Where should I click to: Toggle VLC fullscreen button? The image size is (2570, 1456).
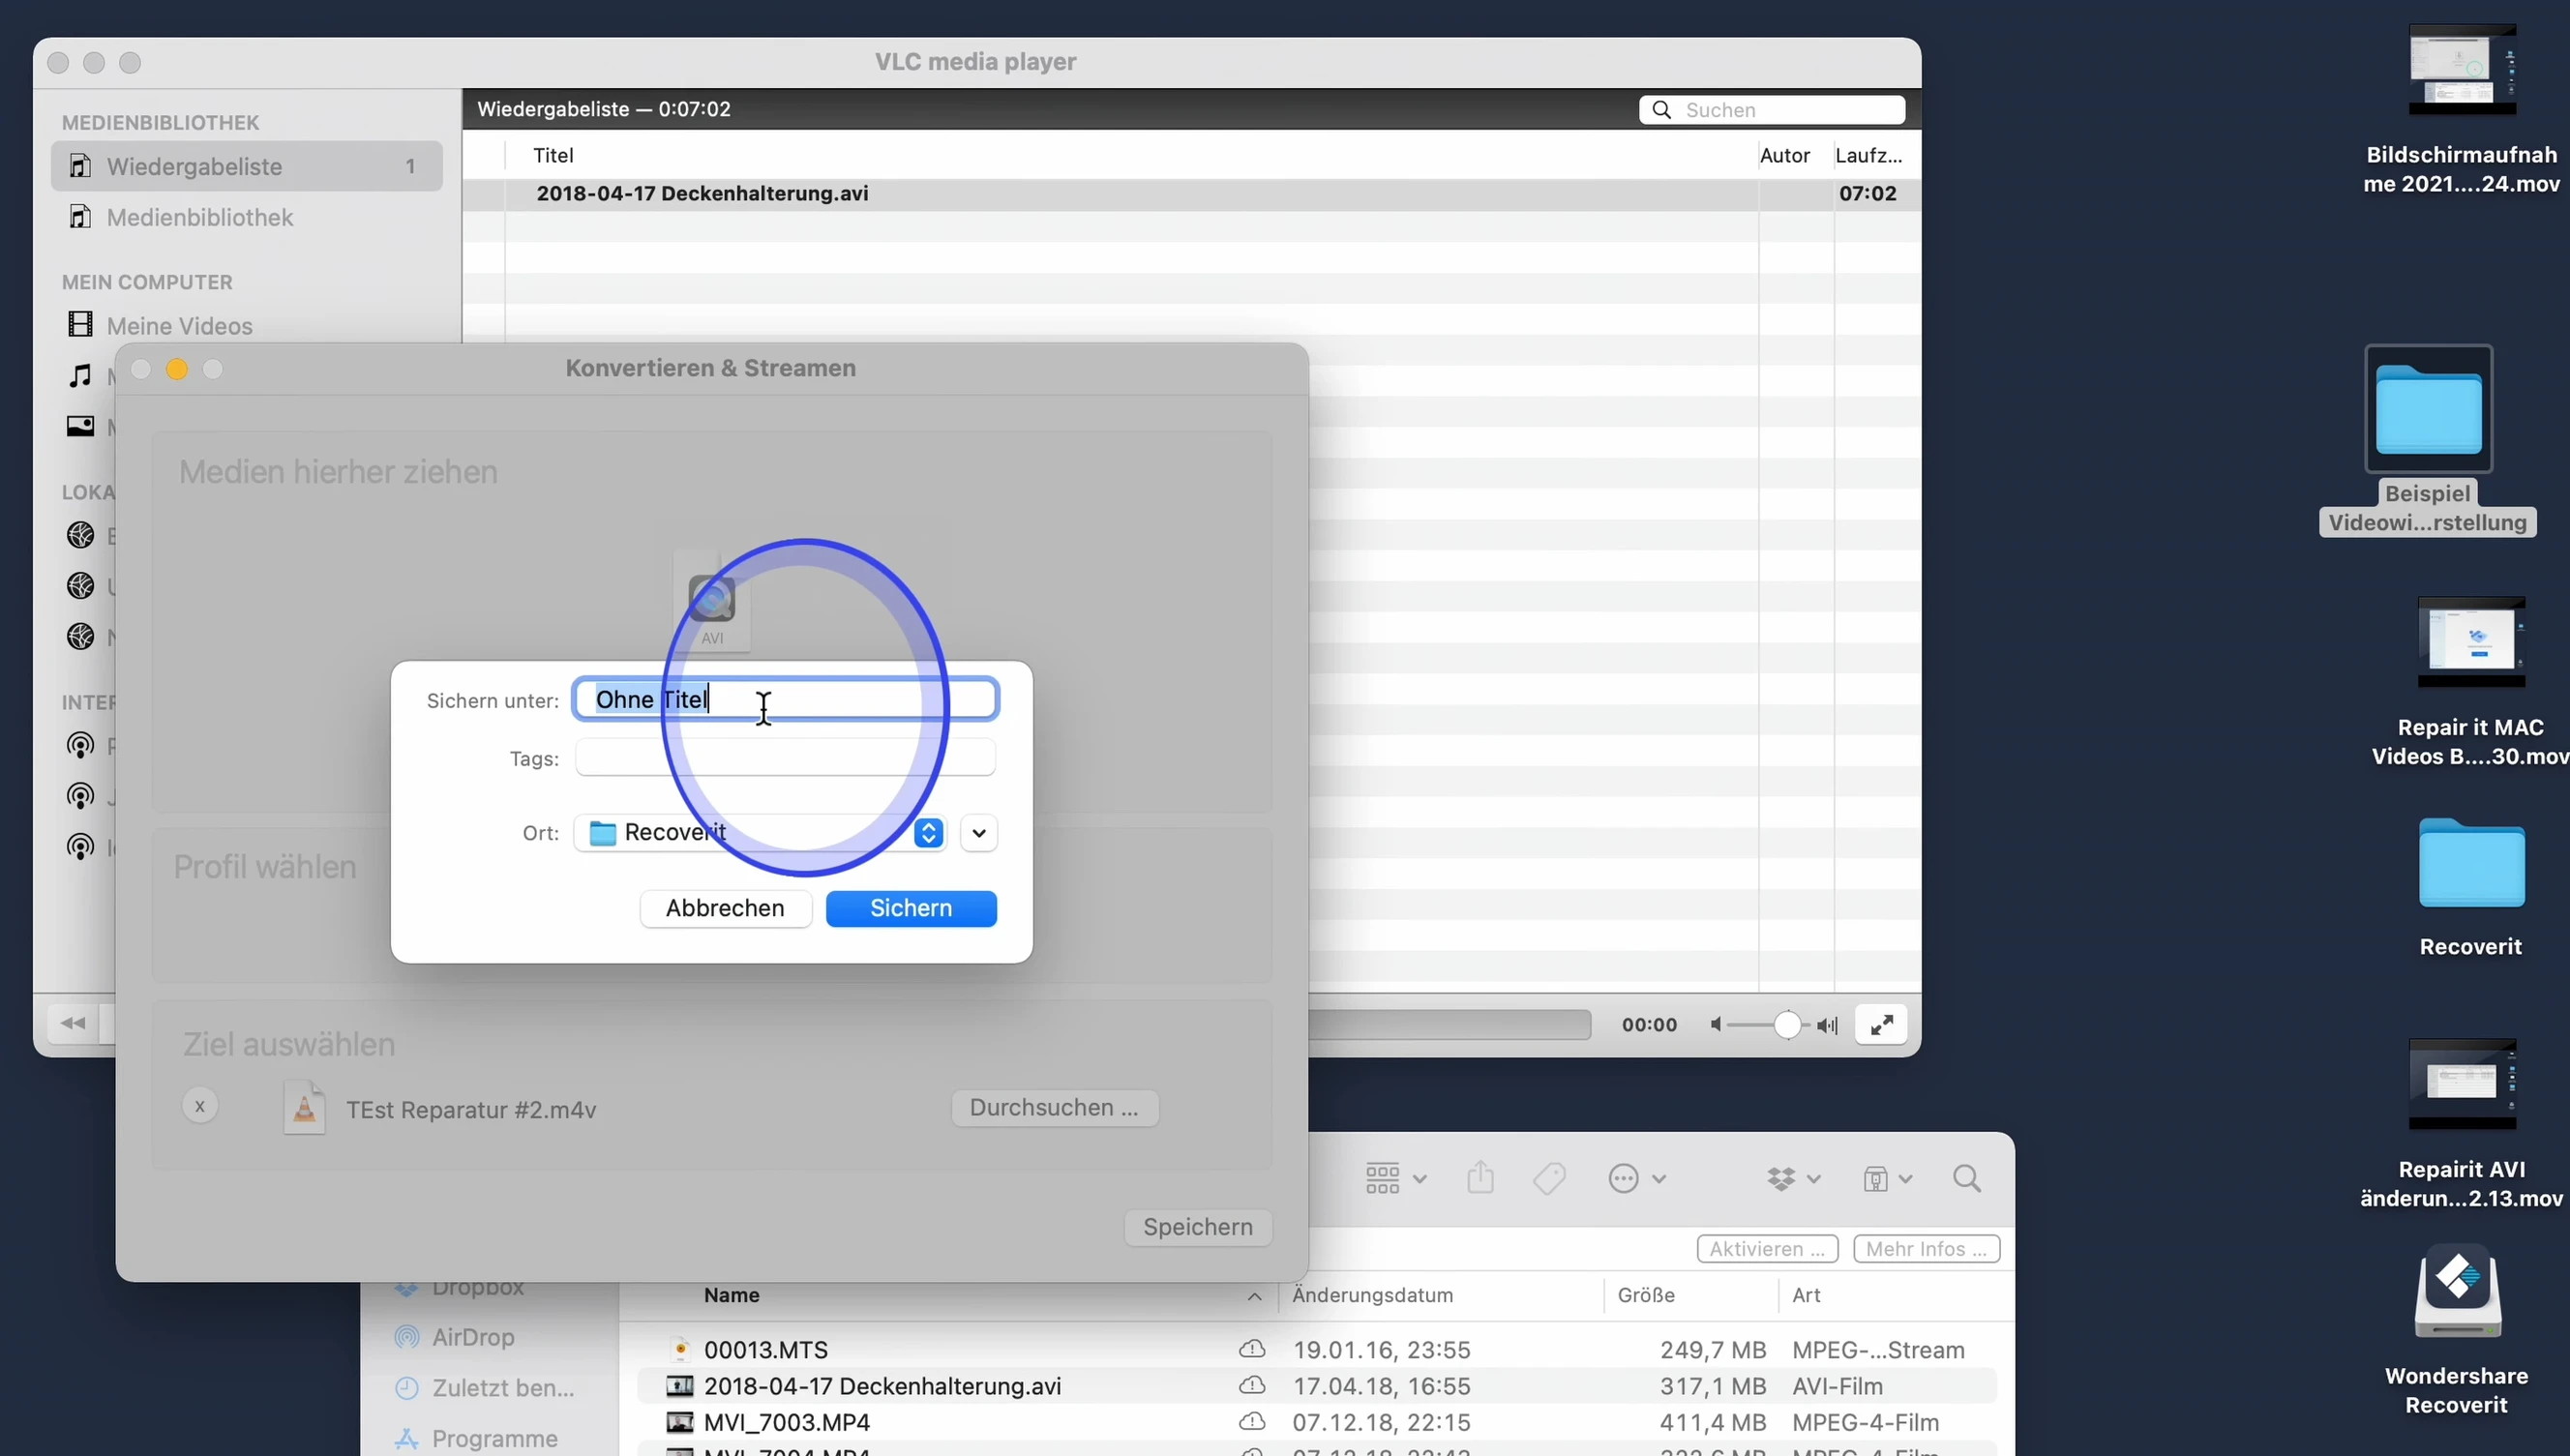pyautogui.click(x=1881, y=1024)
